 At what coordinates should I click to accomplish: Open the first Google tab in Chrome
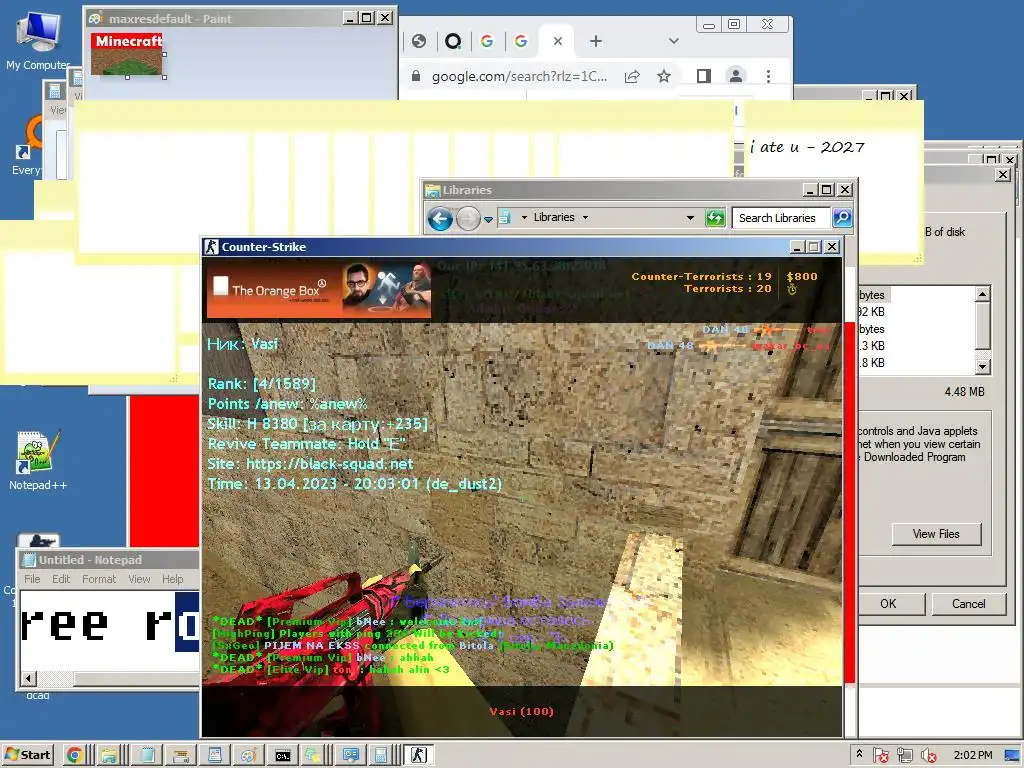487,41
